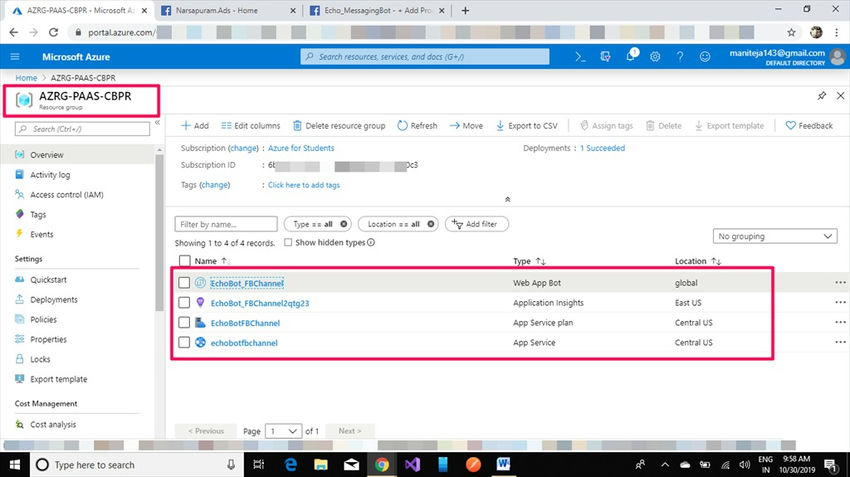Sort resources by Type column

529,261
